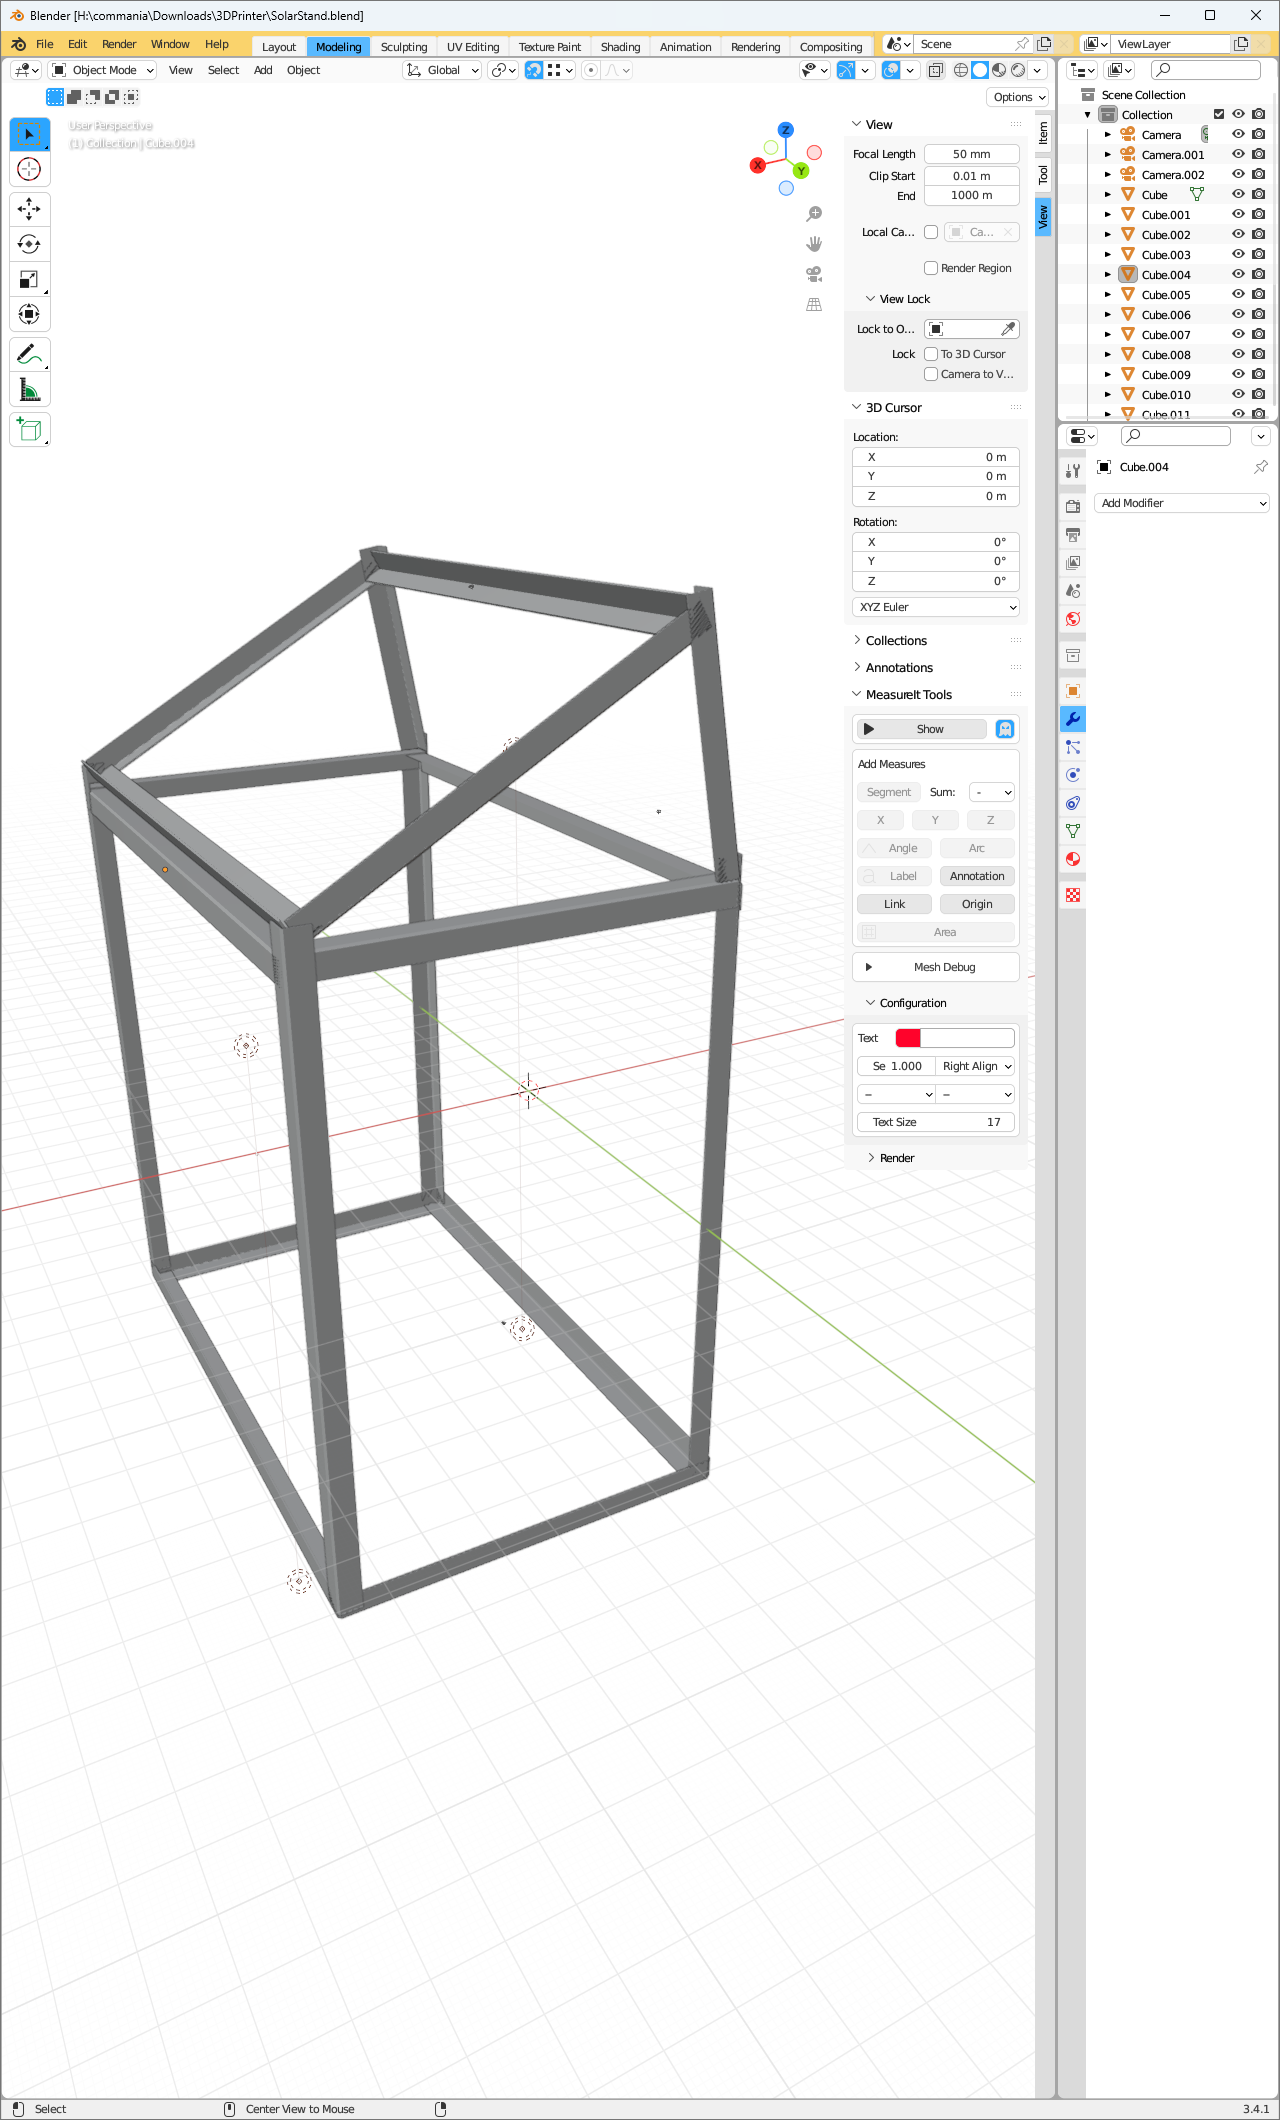Hide Camera.001 with its eye icon
Viewport: 1280px width, 2120px height.
(1238, 154)
